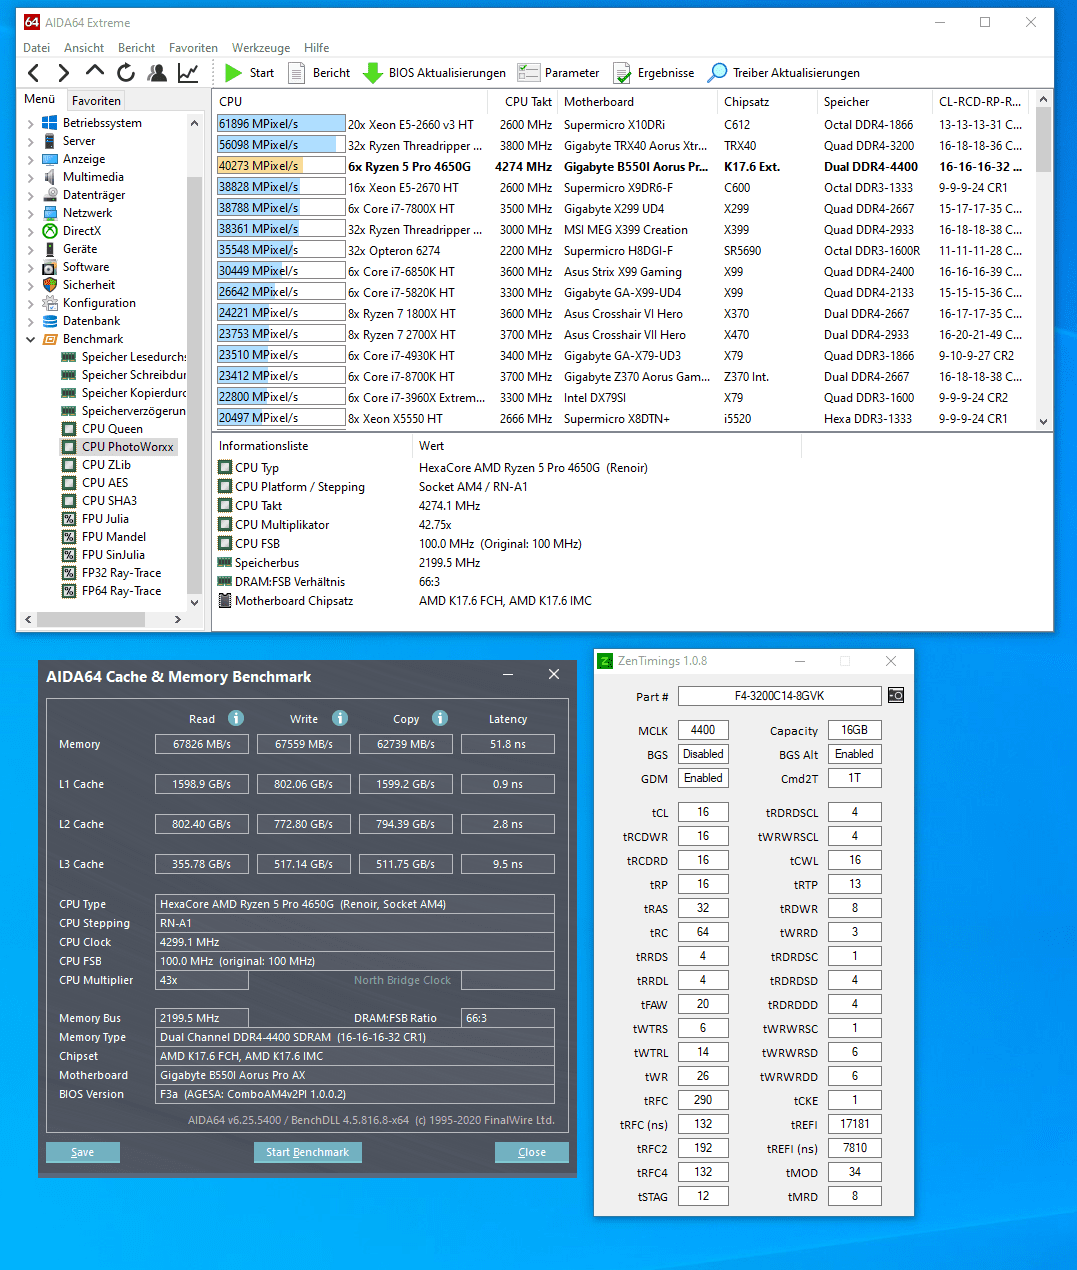Click the 40273 MPixel/s Ryzen 5 Pro 4650G bar
The width and height of the screenshot is (1077, 1270).
pos(281,166)
